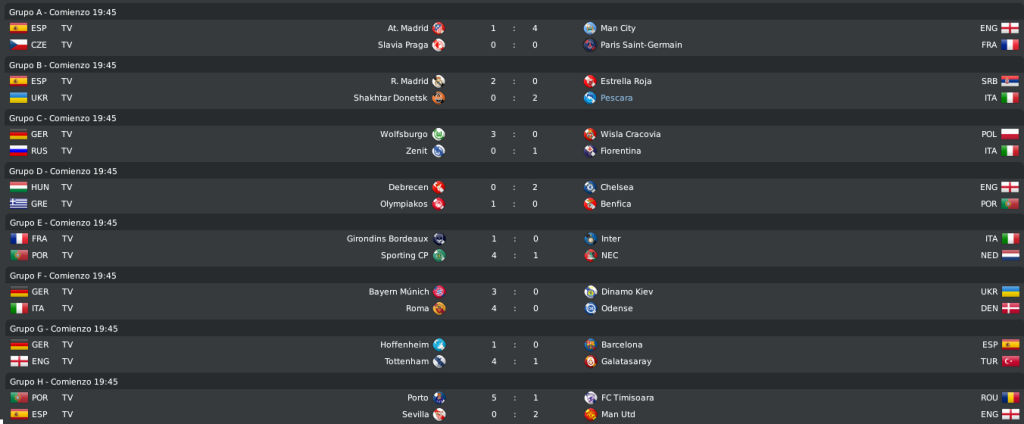Click the Spain flag beside At. Madrid row
This screenshot has width=1024, height=424.
coord(18,28)
